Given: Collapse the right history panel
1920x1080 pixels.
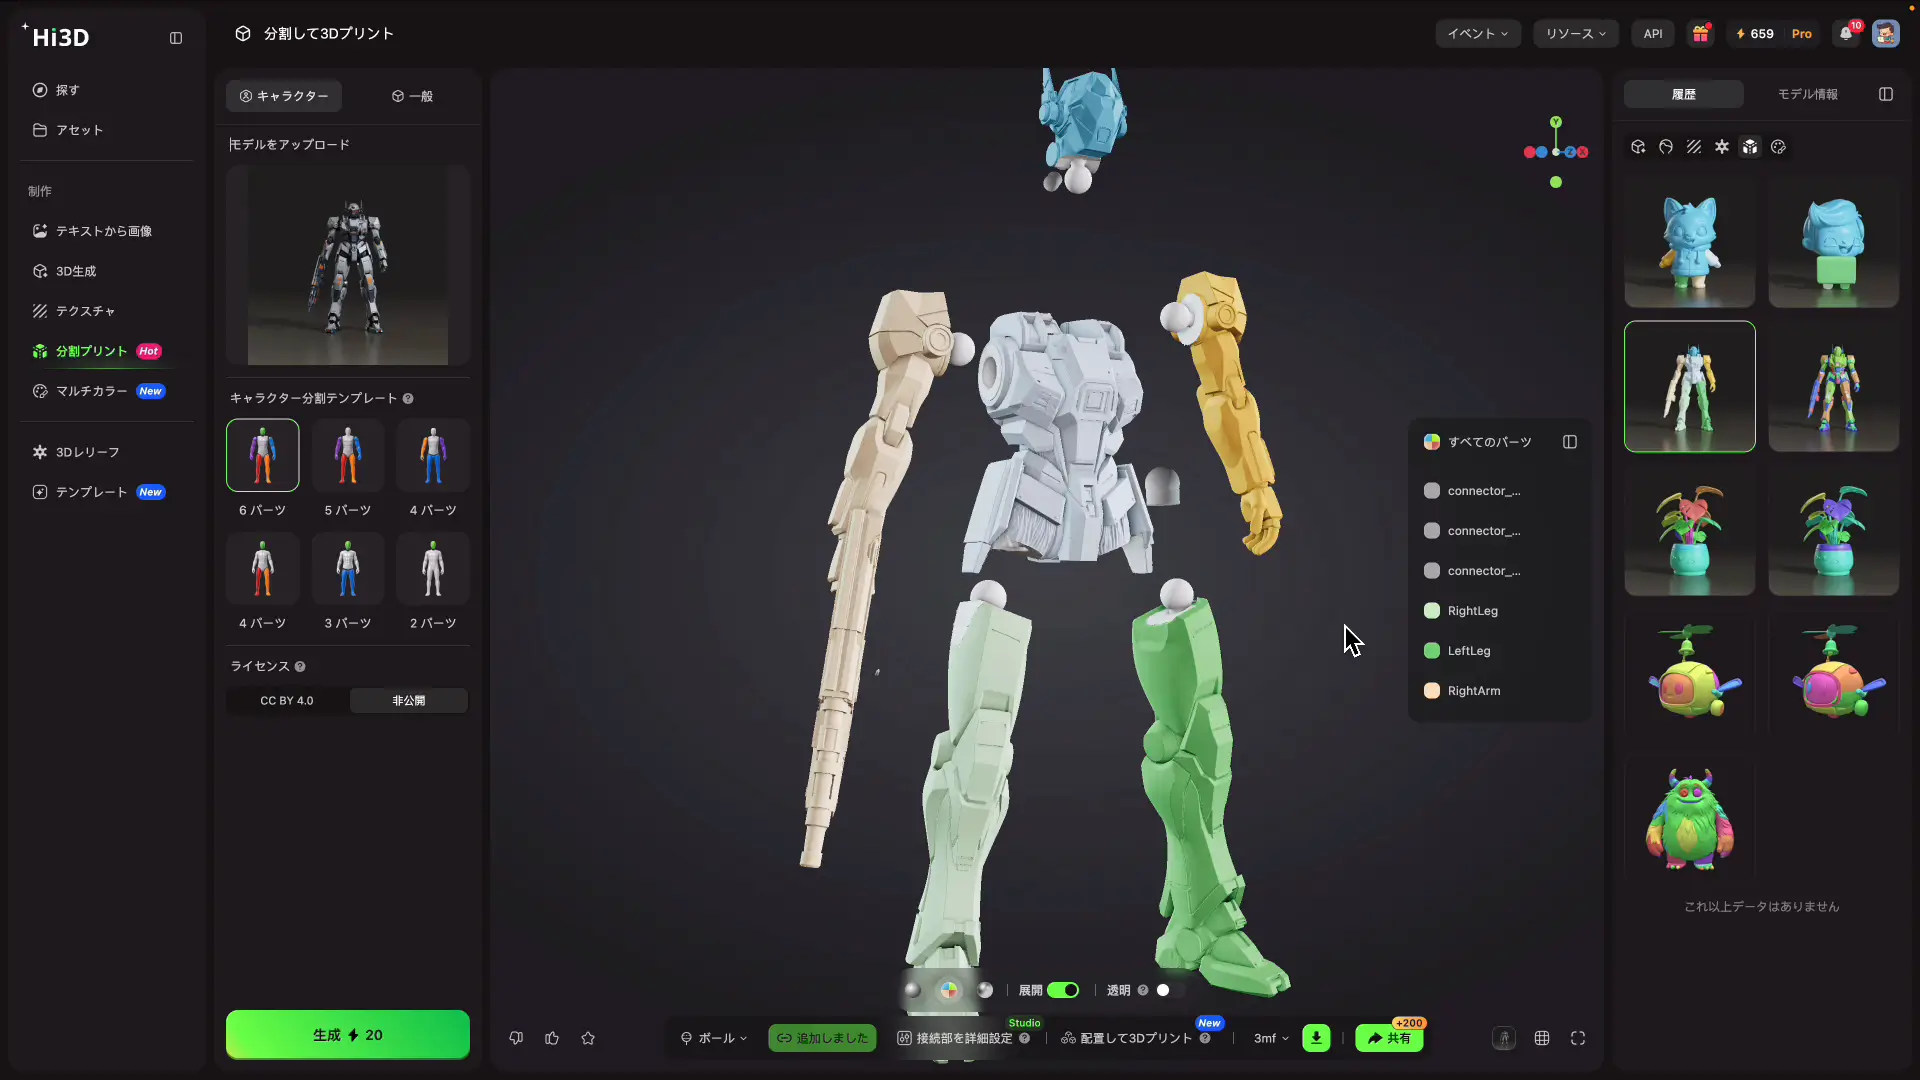Looking at the screenshot, I should click(1886, 94).
